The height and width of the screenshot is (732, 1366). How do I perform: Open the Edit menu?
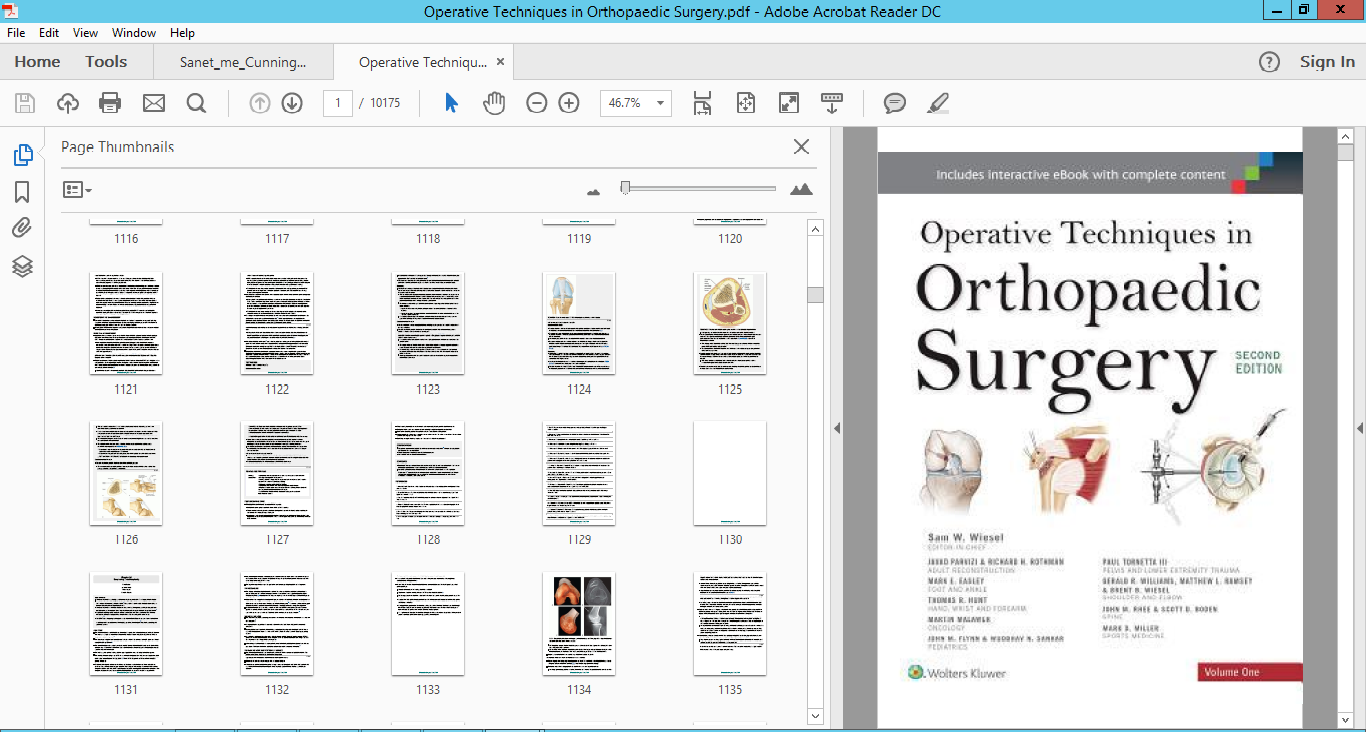tap(49, 33)
